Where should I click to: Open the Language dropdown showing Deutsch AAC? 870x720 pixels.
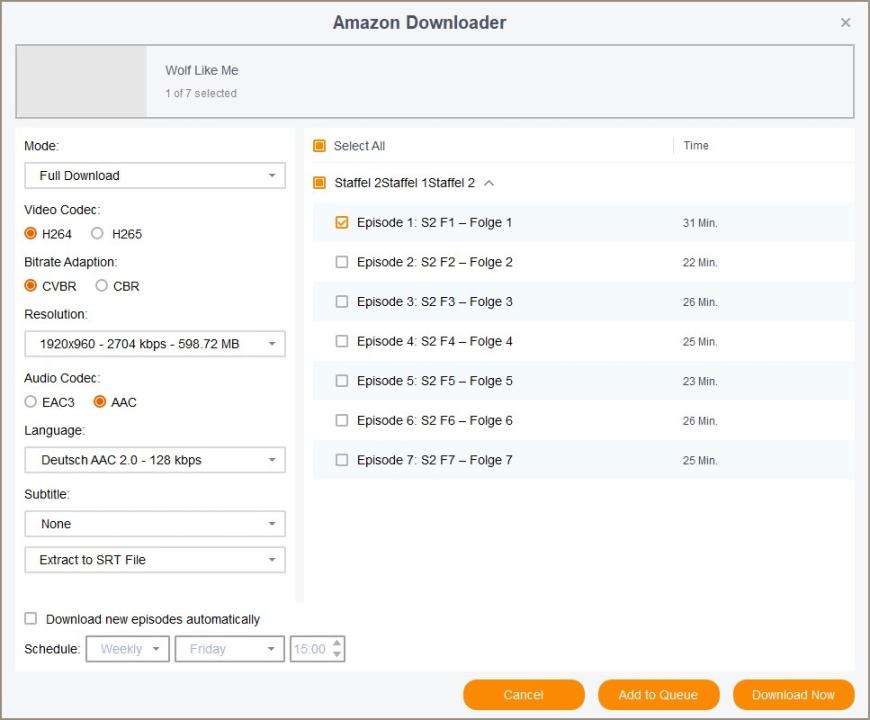pos(155,460)
